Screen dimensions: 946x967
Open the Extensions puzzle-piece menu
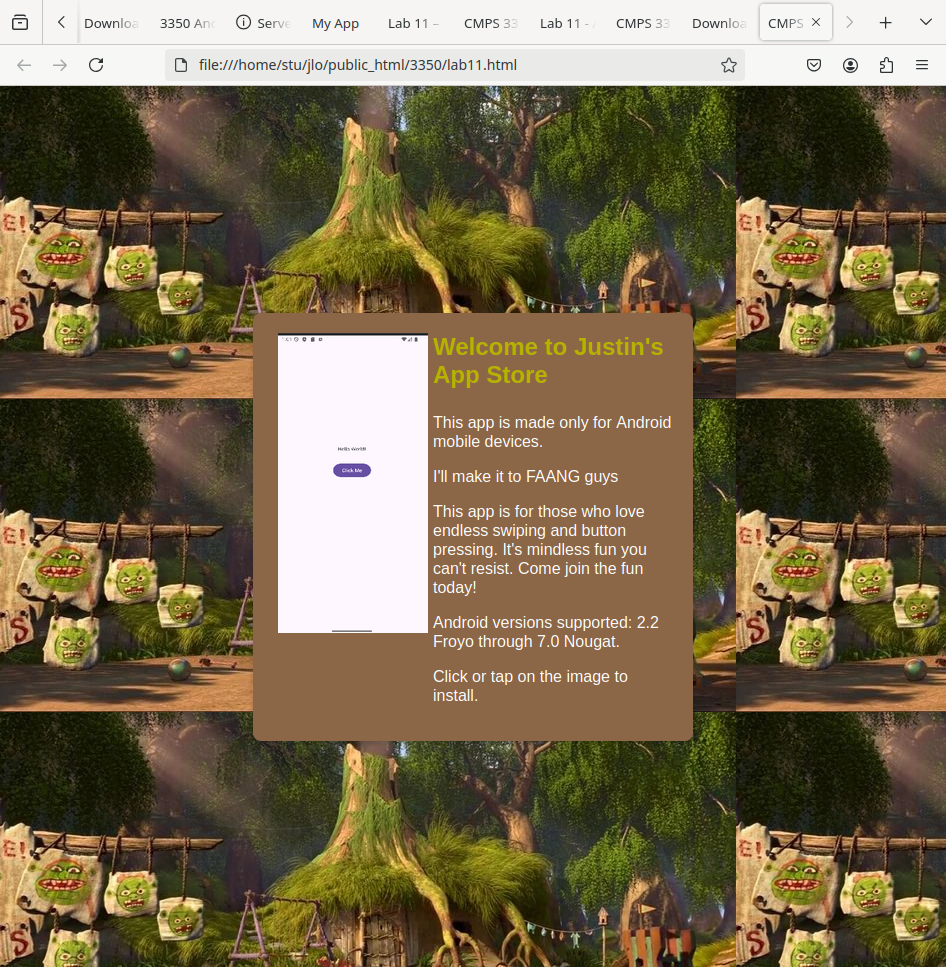[x=886, y=65]
